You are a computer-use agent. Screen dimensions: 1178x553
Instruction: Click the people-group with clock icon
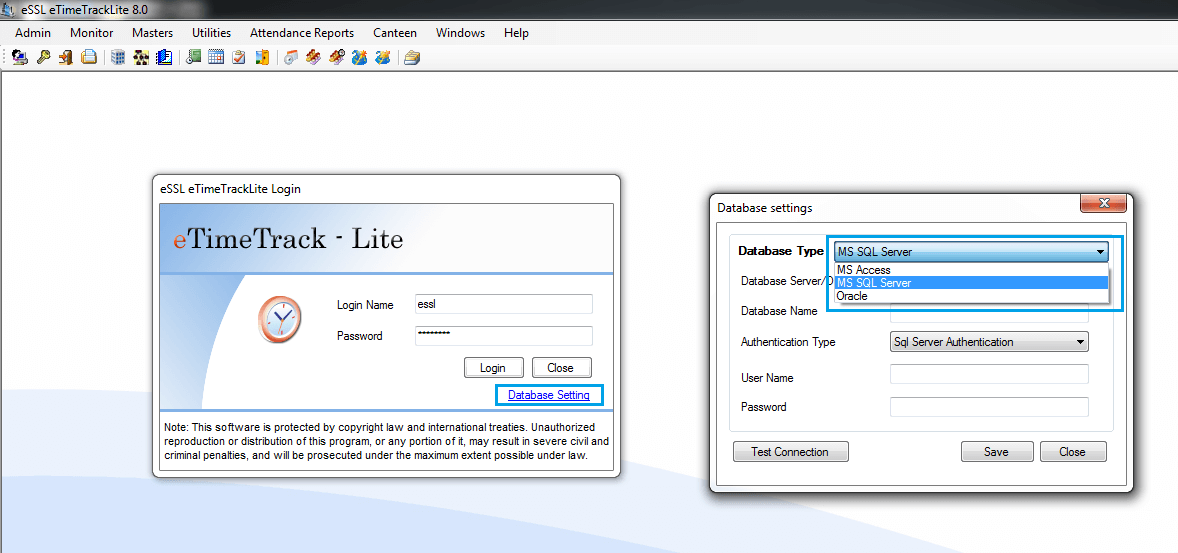(337, 57)
